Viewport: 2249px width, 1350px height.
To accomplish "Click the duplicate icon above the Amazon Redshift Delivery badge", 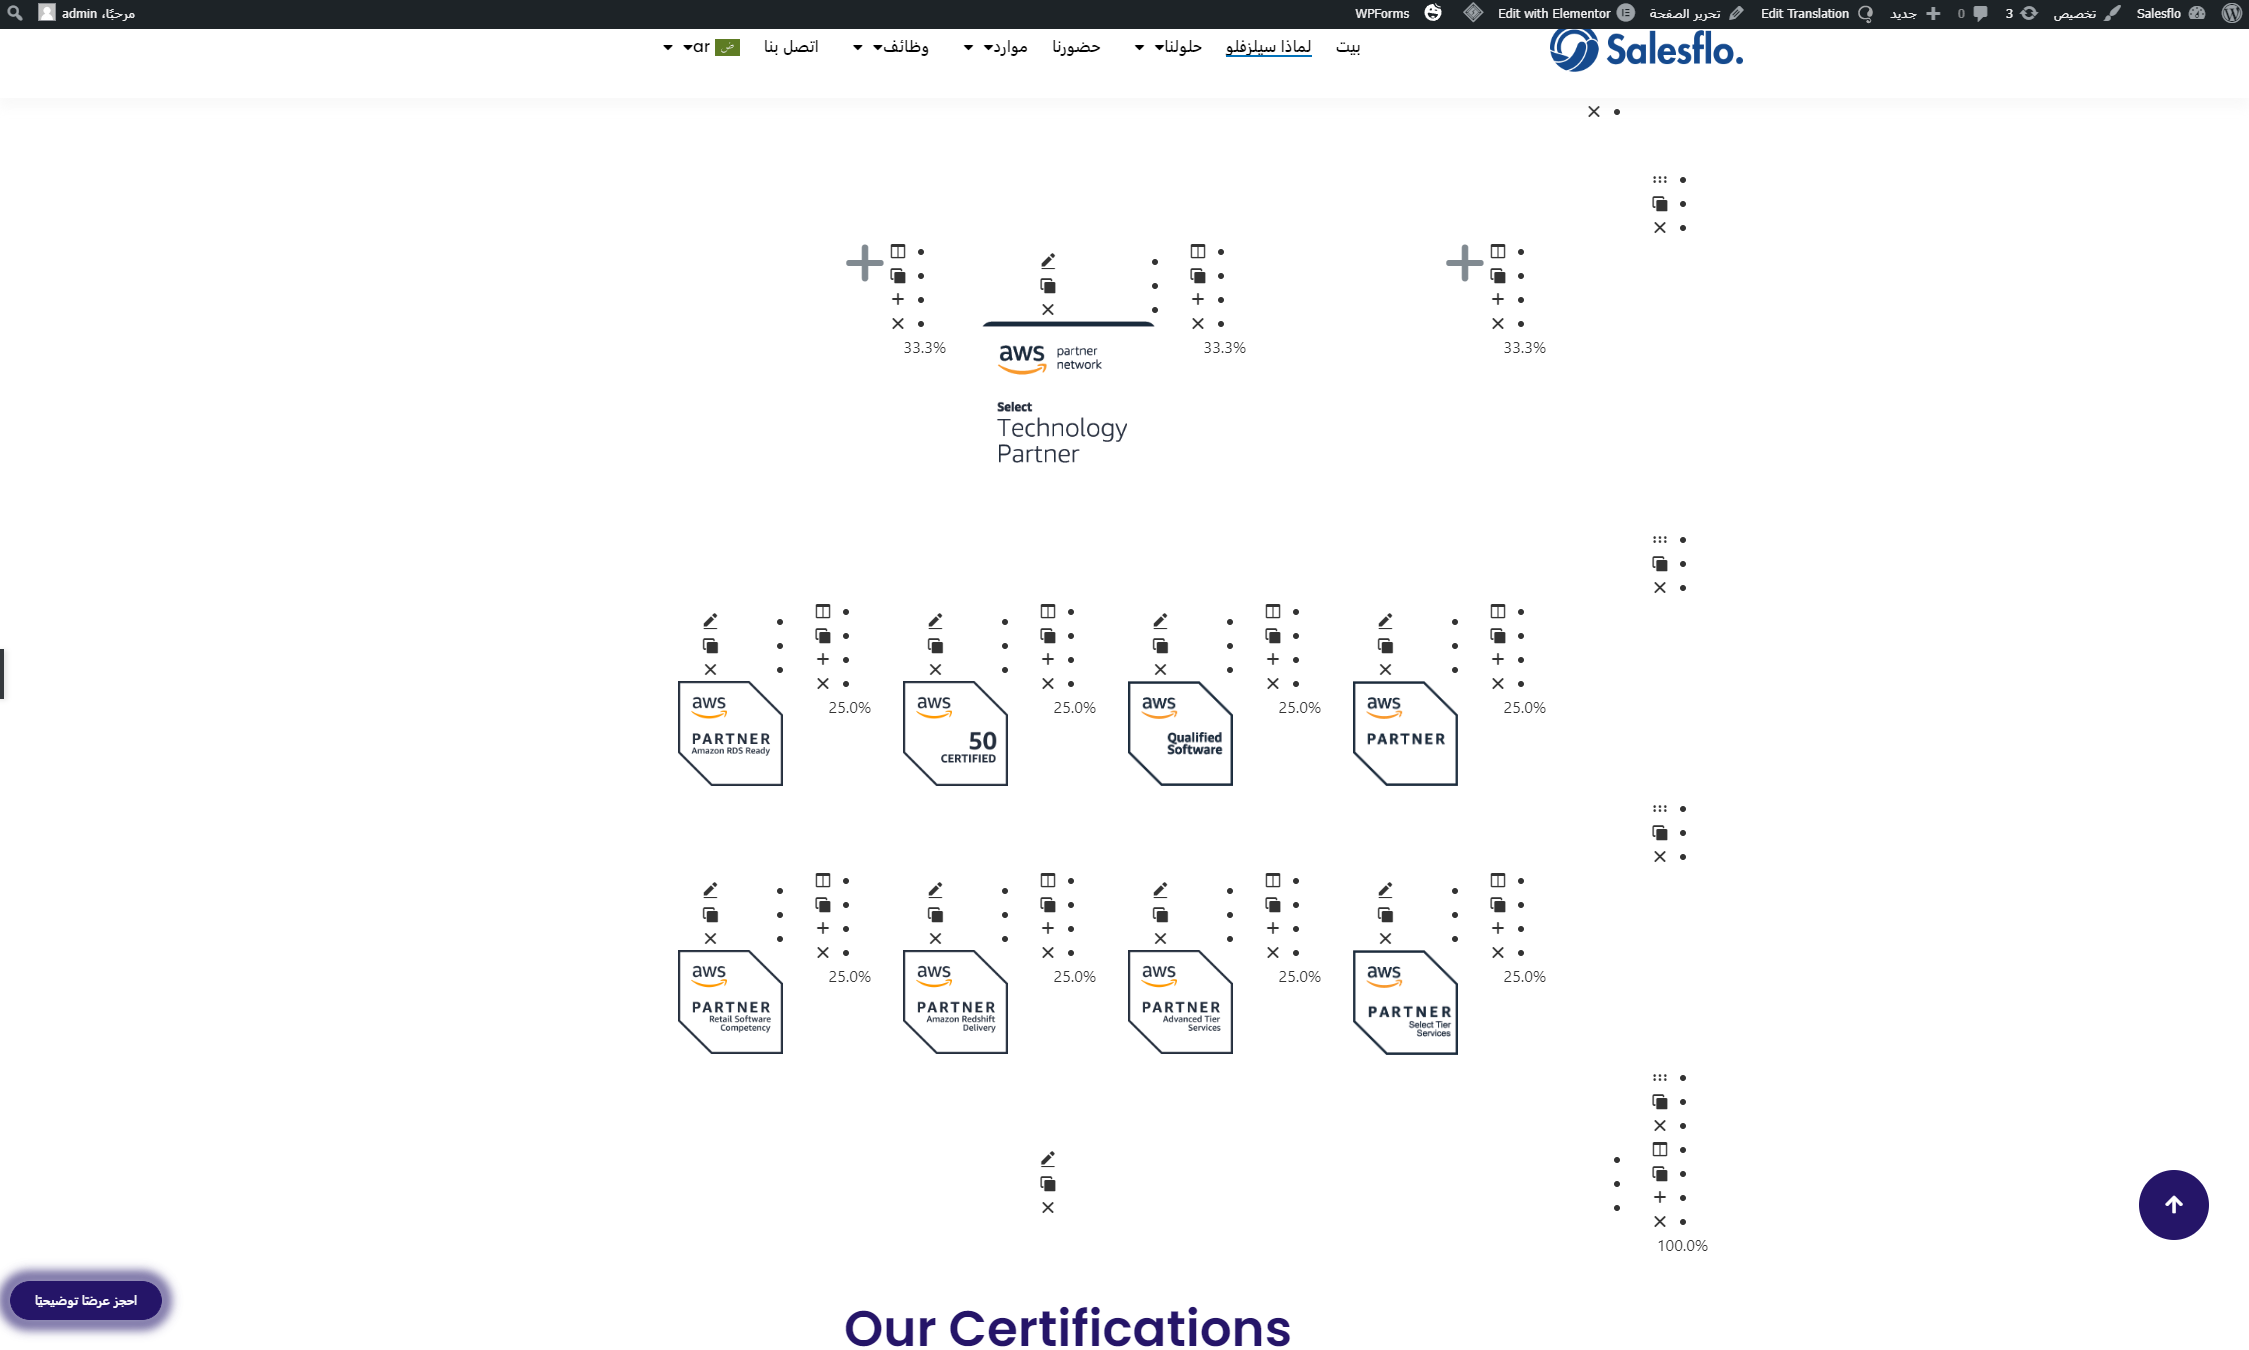I will 935,914.
